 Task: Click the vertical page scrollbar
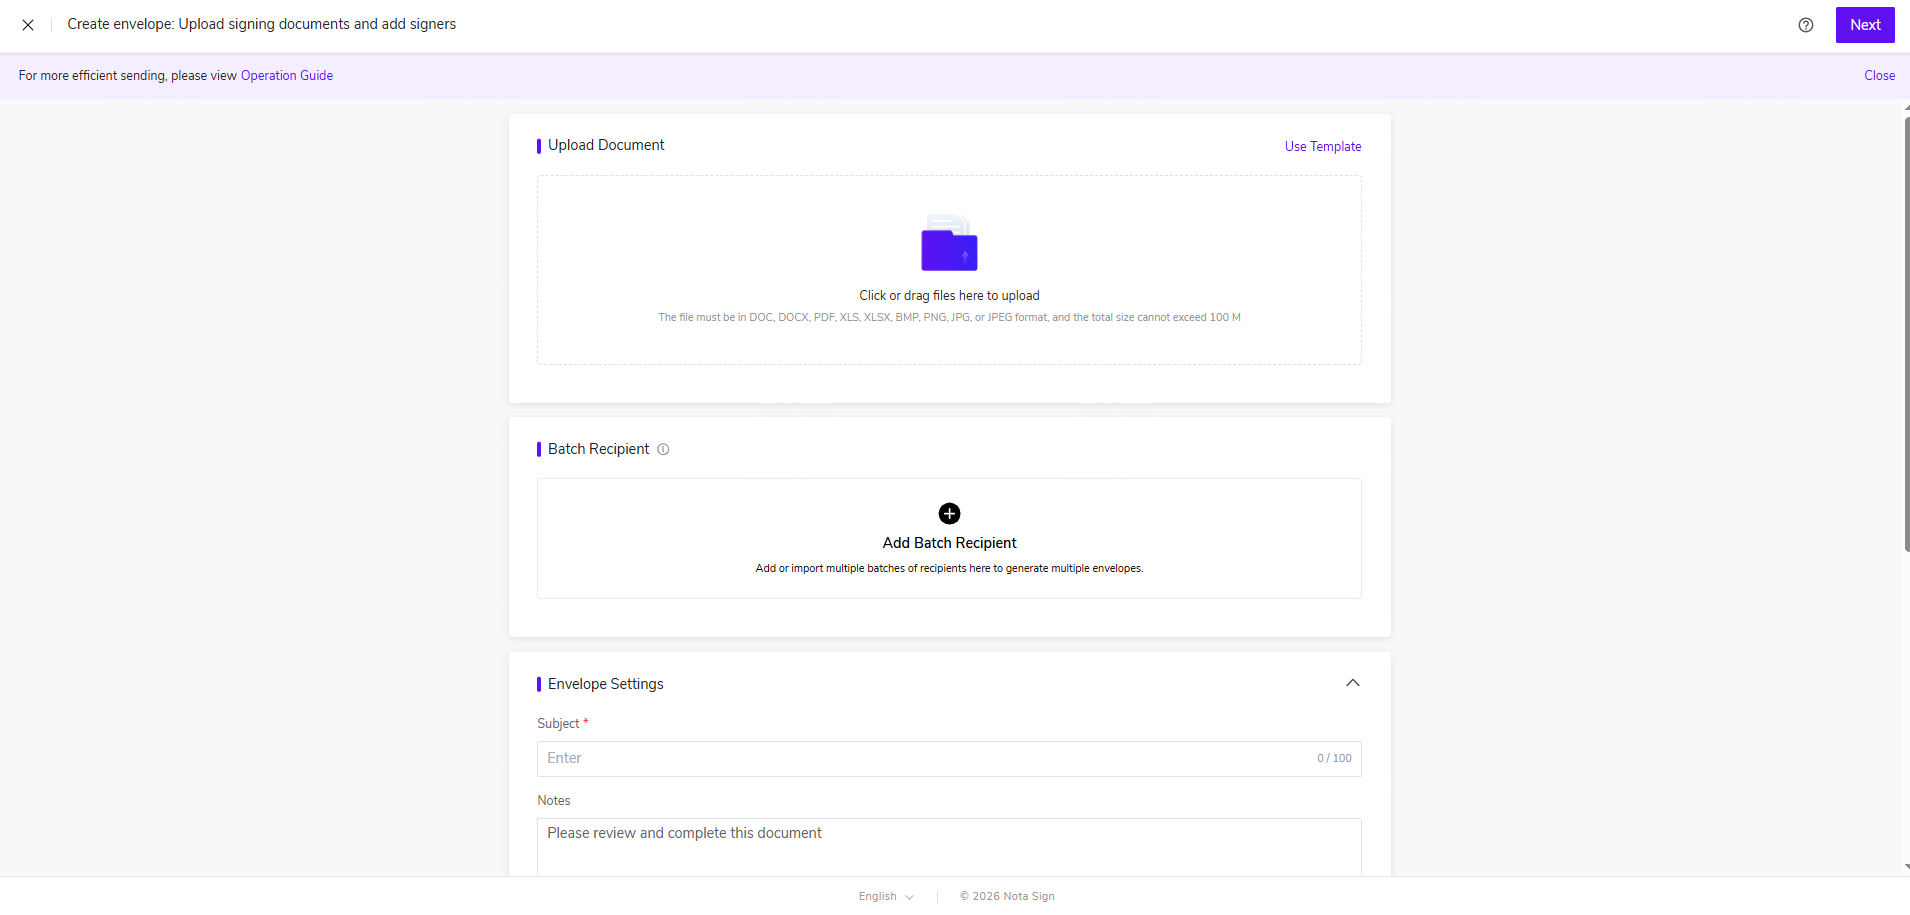(x=1906, y=334)
